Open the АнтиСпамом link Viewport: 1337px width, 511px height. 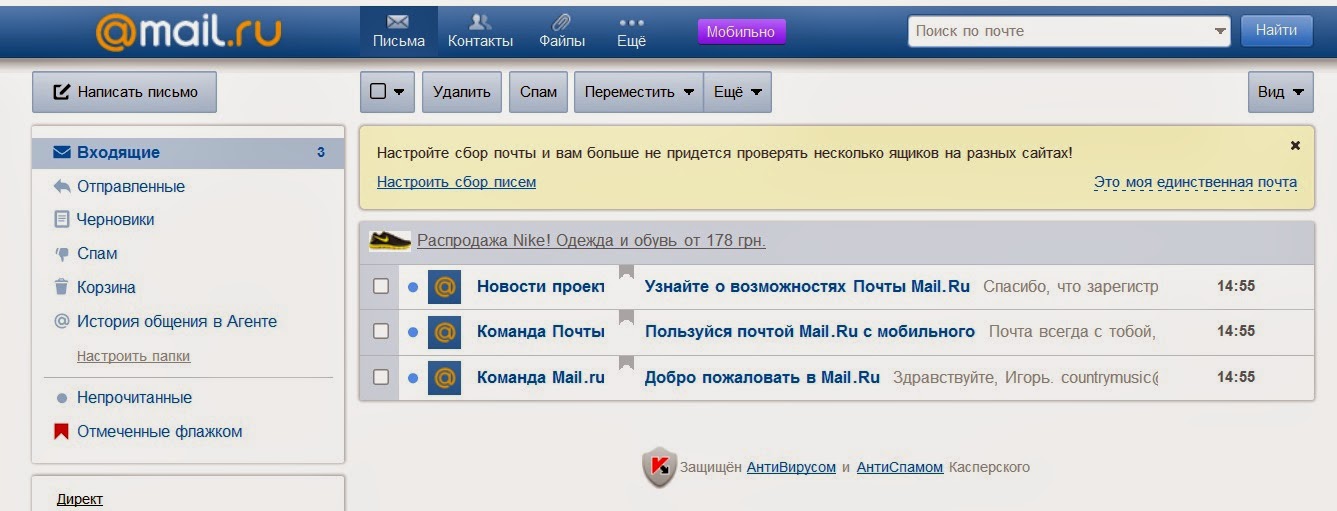coord(900,467)
